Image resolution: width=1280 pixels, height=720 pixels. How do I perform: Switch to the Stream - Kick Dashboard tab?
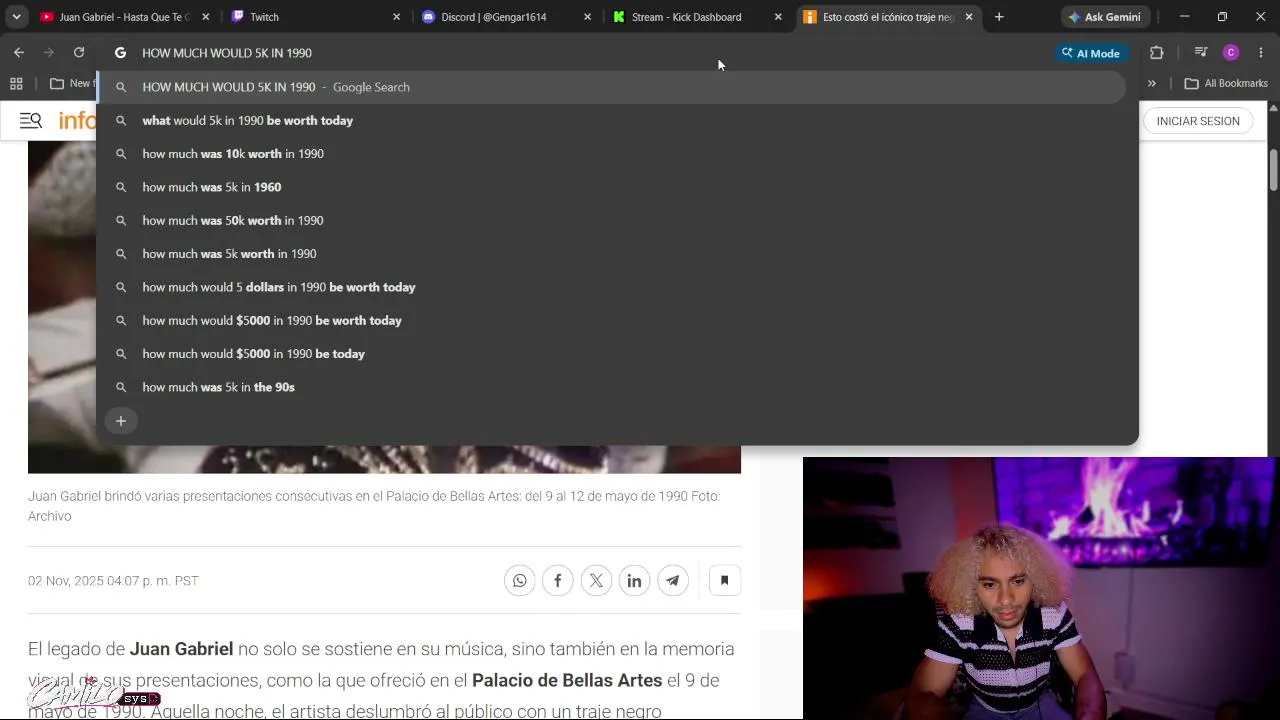(696, 17)
